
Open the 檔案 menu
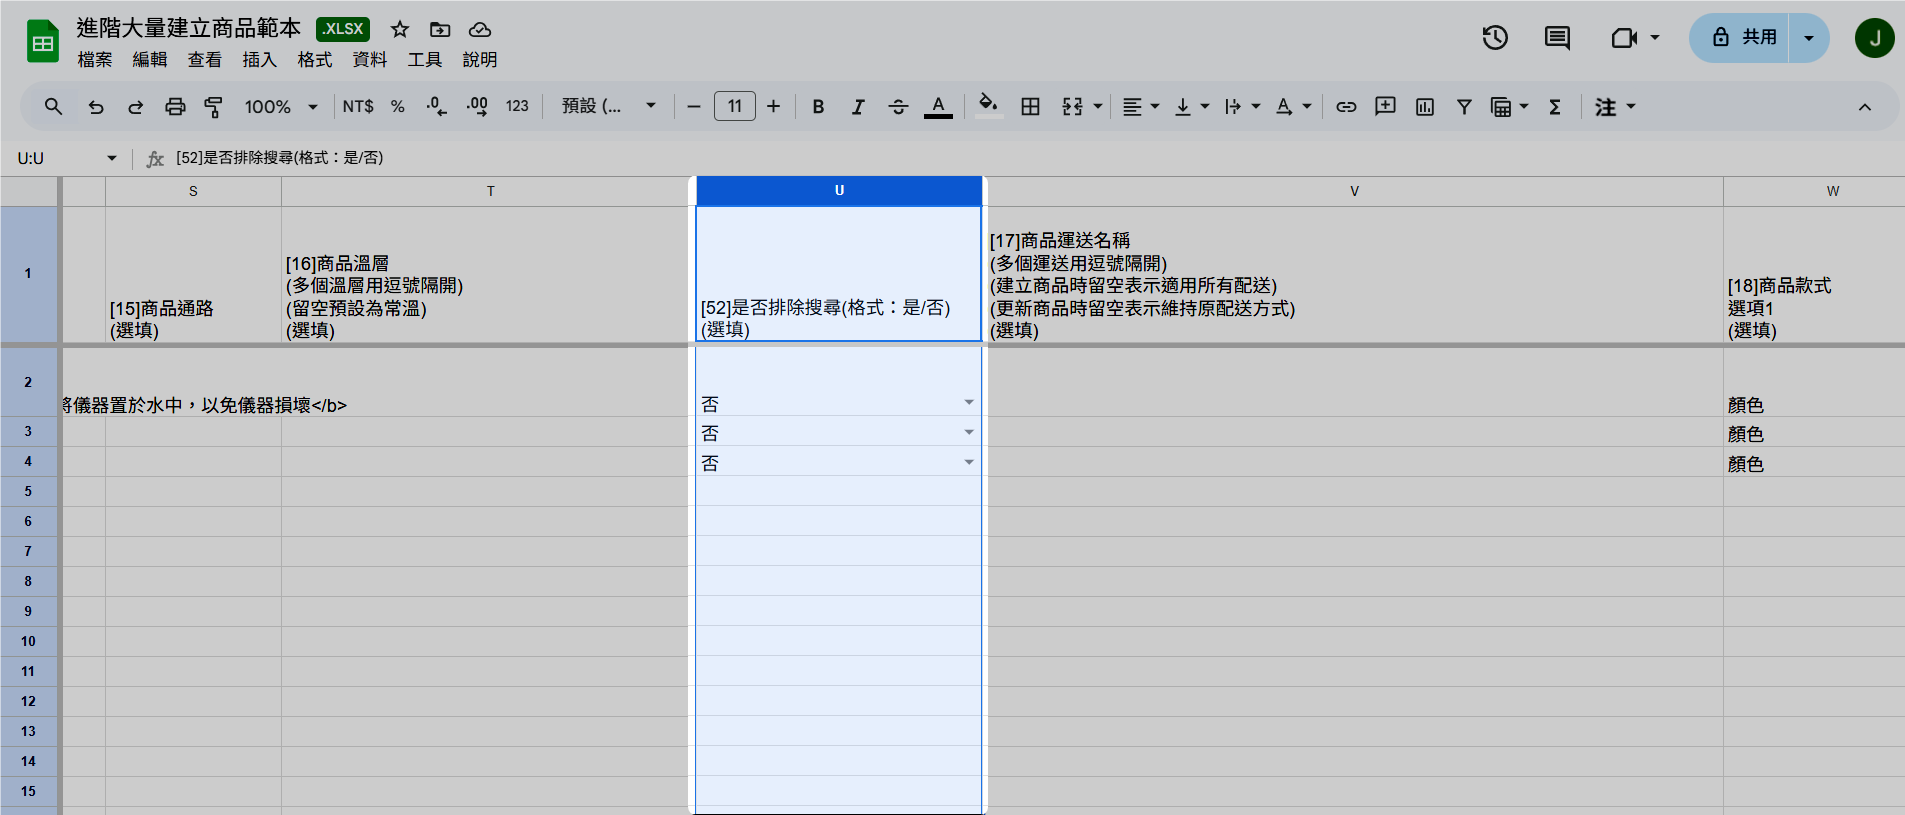[95, 60]
